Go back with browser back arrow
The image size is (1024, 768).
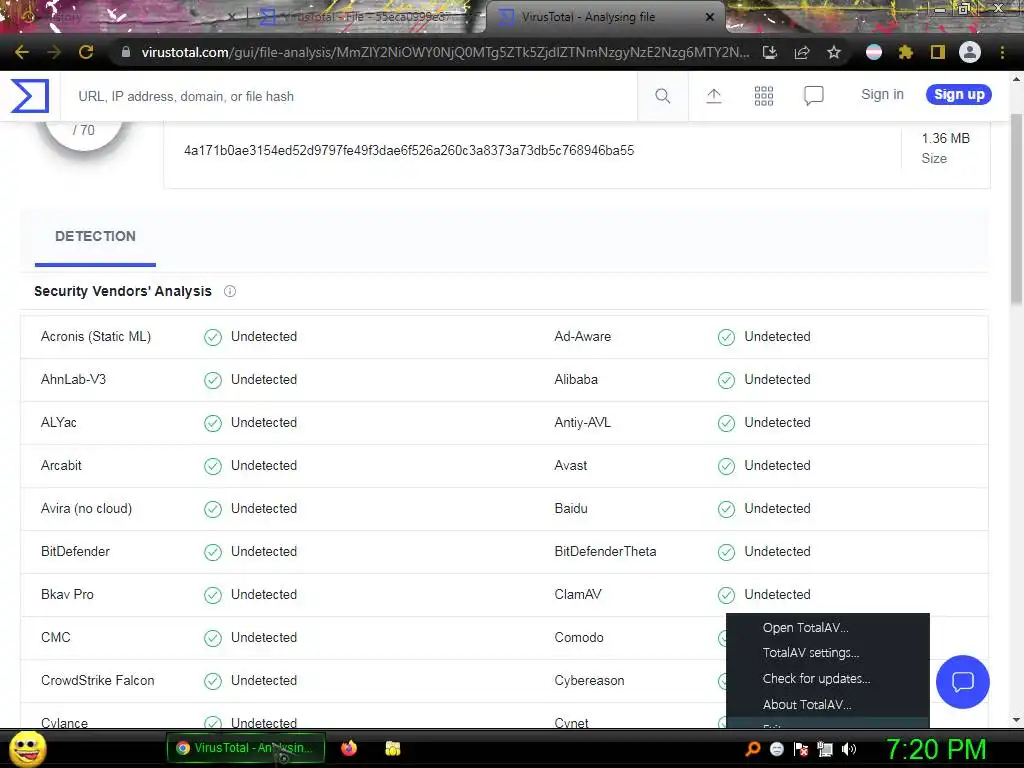[x=22, y=52]
